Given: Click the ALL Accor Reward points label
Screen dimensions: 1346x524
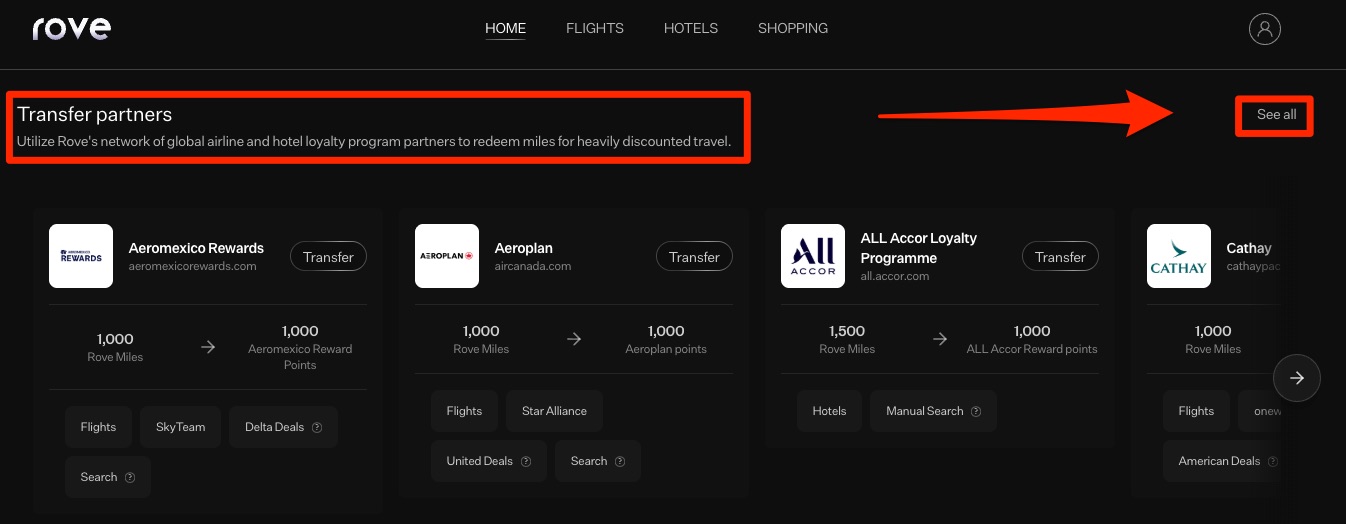Looking at the screenshot, I should coord(1032,349).
